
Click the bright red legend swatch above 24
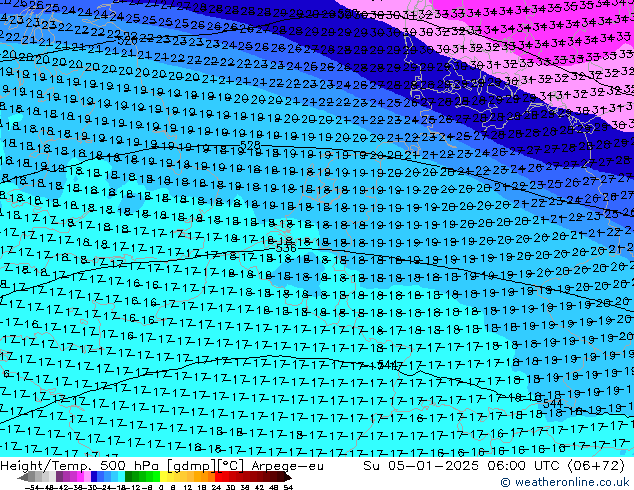point(218,476)
